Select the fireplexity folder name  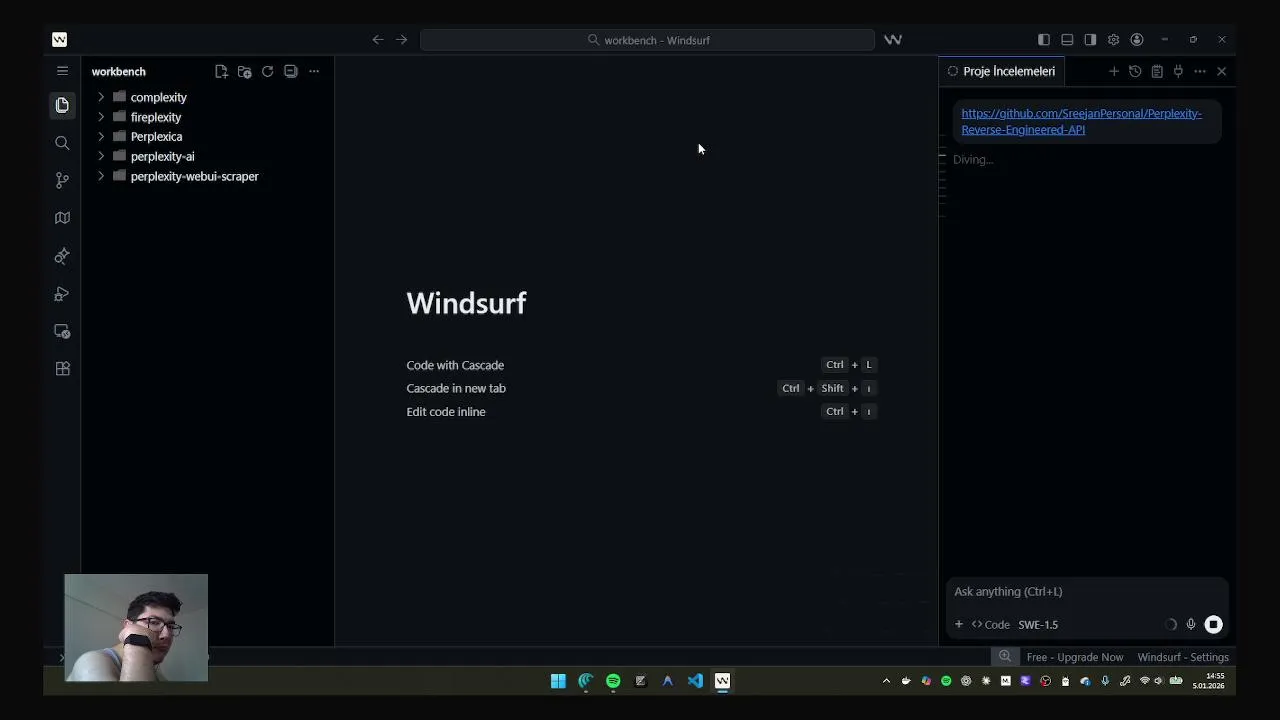(155, 117)
